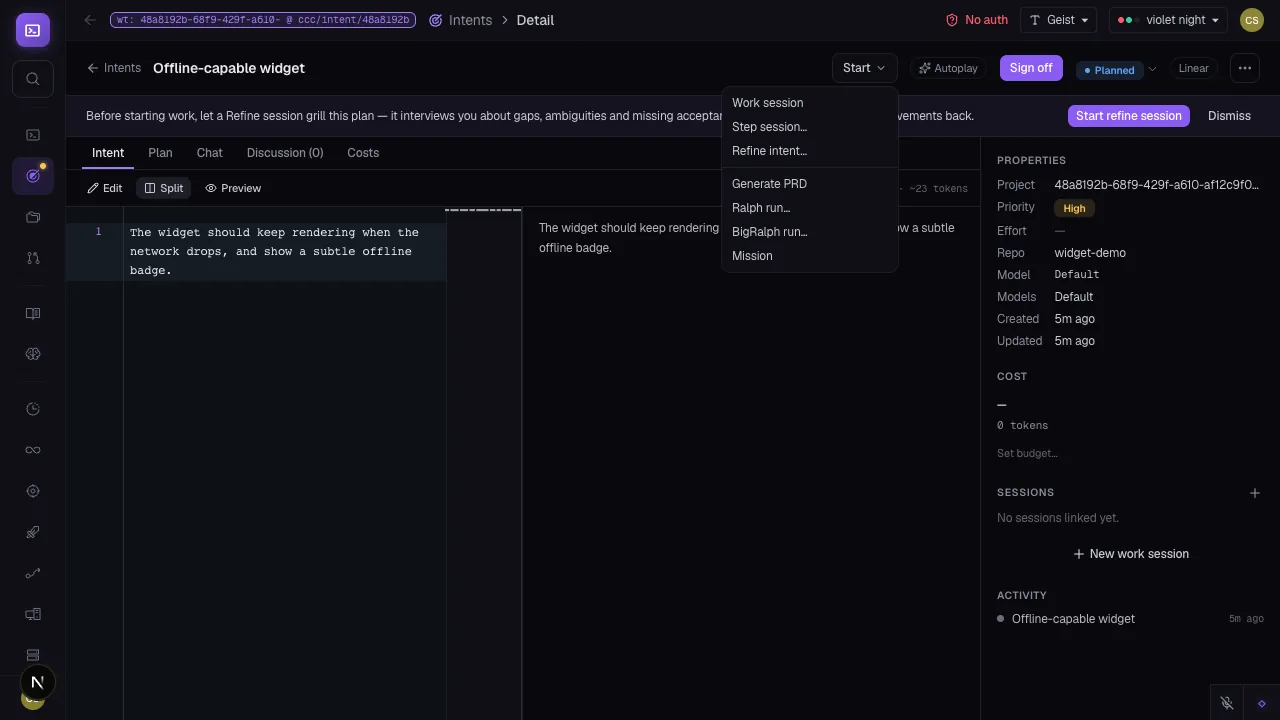
Task: Open the sidebar search icon
Action: point(33,79)
